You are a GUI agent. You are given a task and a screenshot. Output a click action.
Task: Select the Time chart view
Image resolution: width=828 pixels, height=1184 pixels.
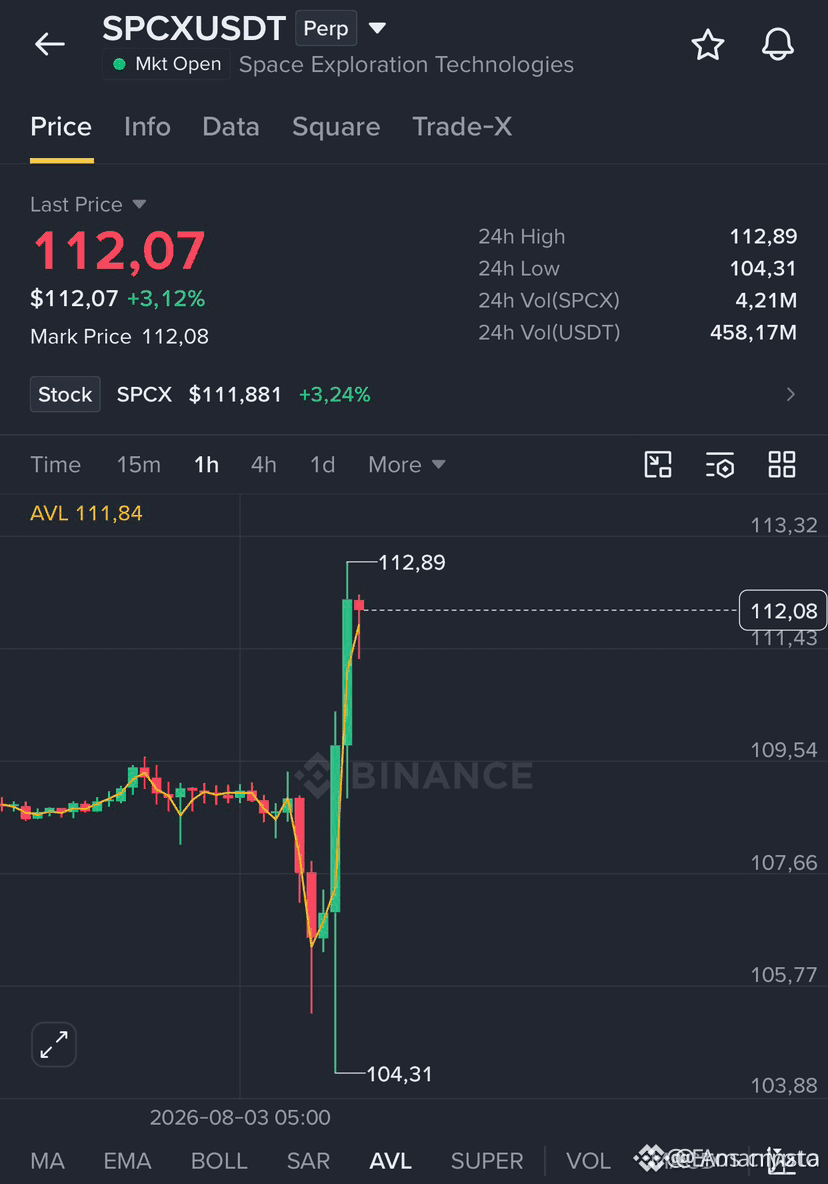pos(55,464)
